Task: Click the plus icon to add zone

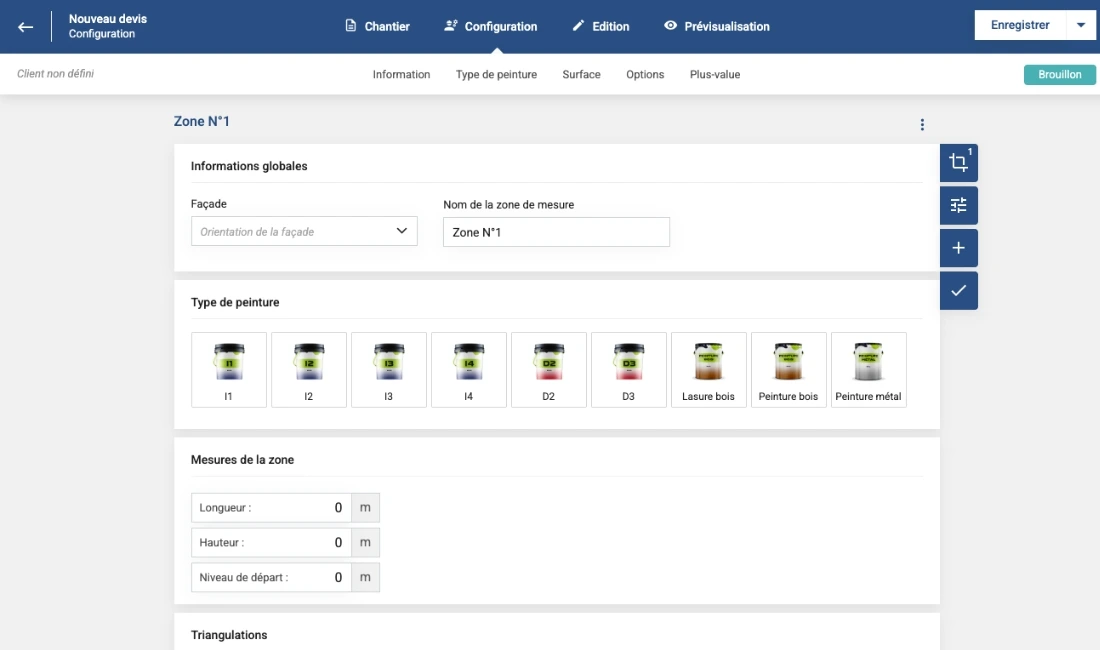Action: coord(958,248)
